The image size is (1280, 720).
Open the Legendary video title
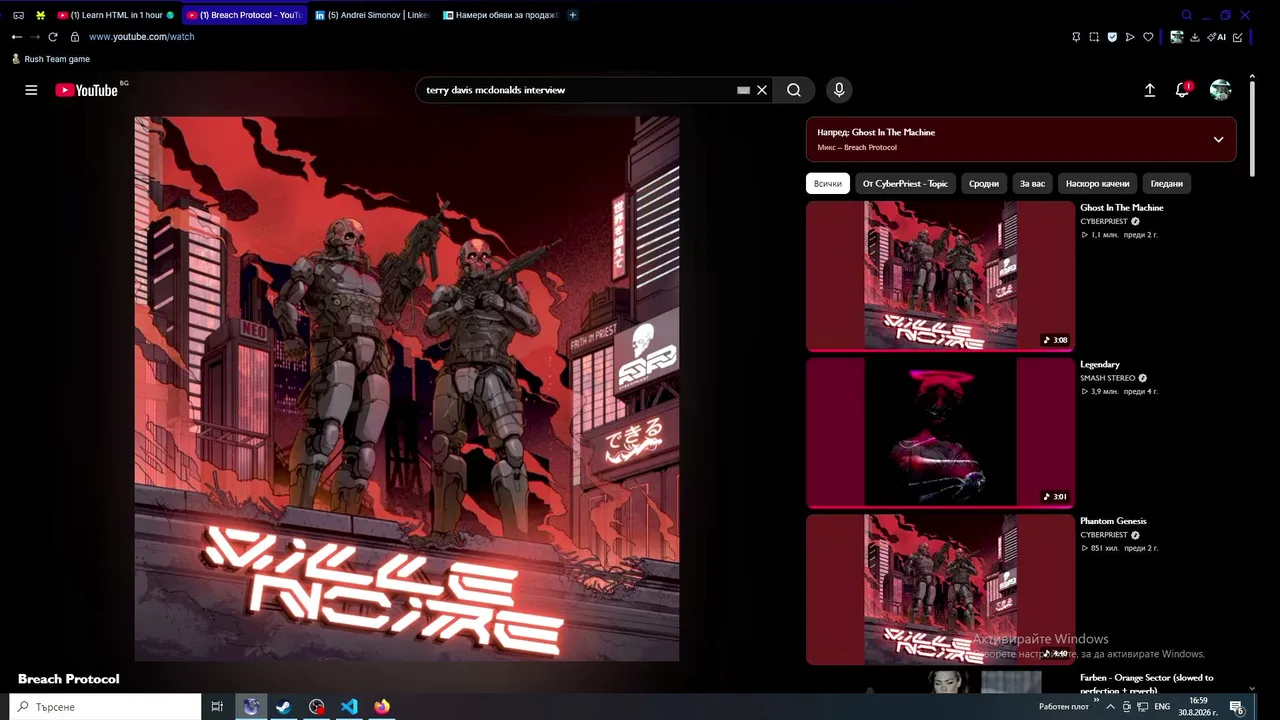coord(1100,365)
